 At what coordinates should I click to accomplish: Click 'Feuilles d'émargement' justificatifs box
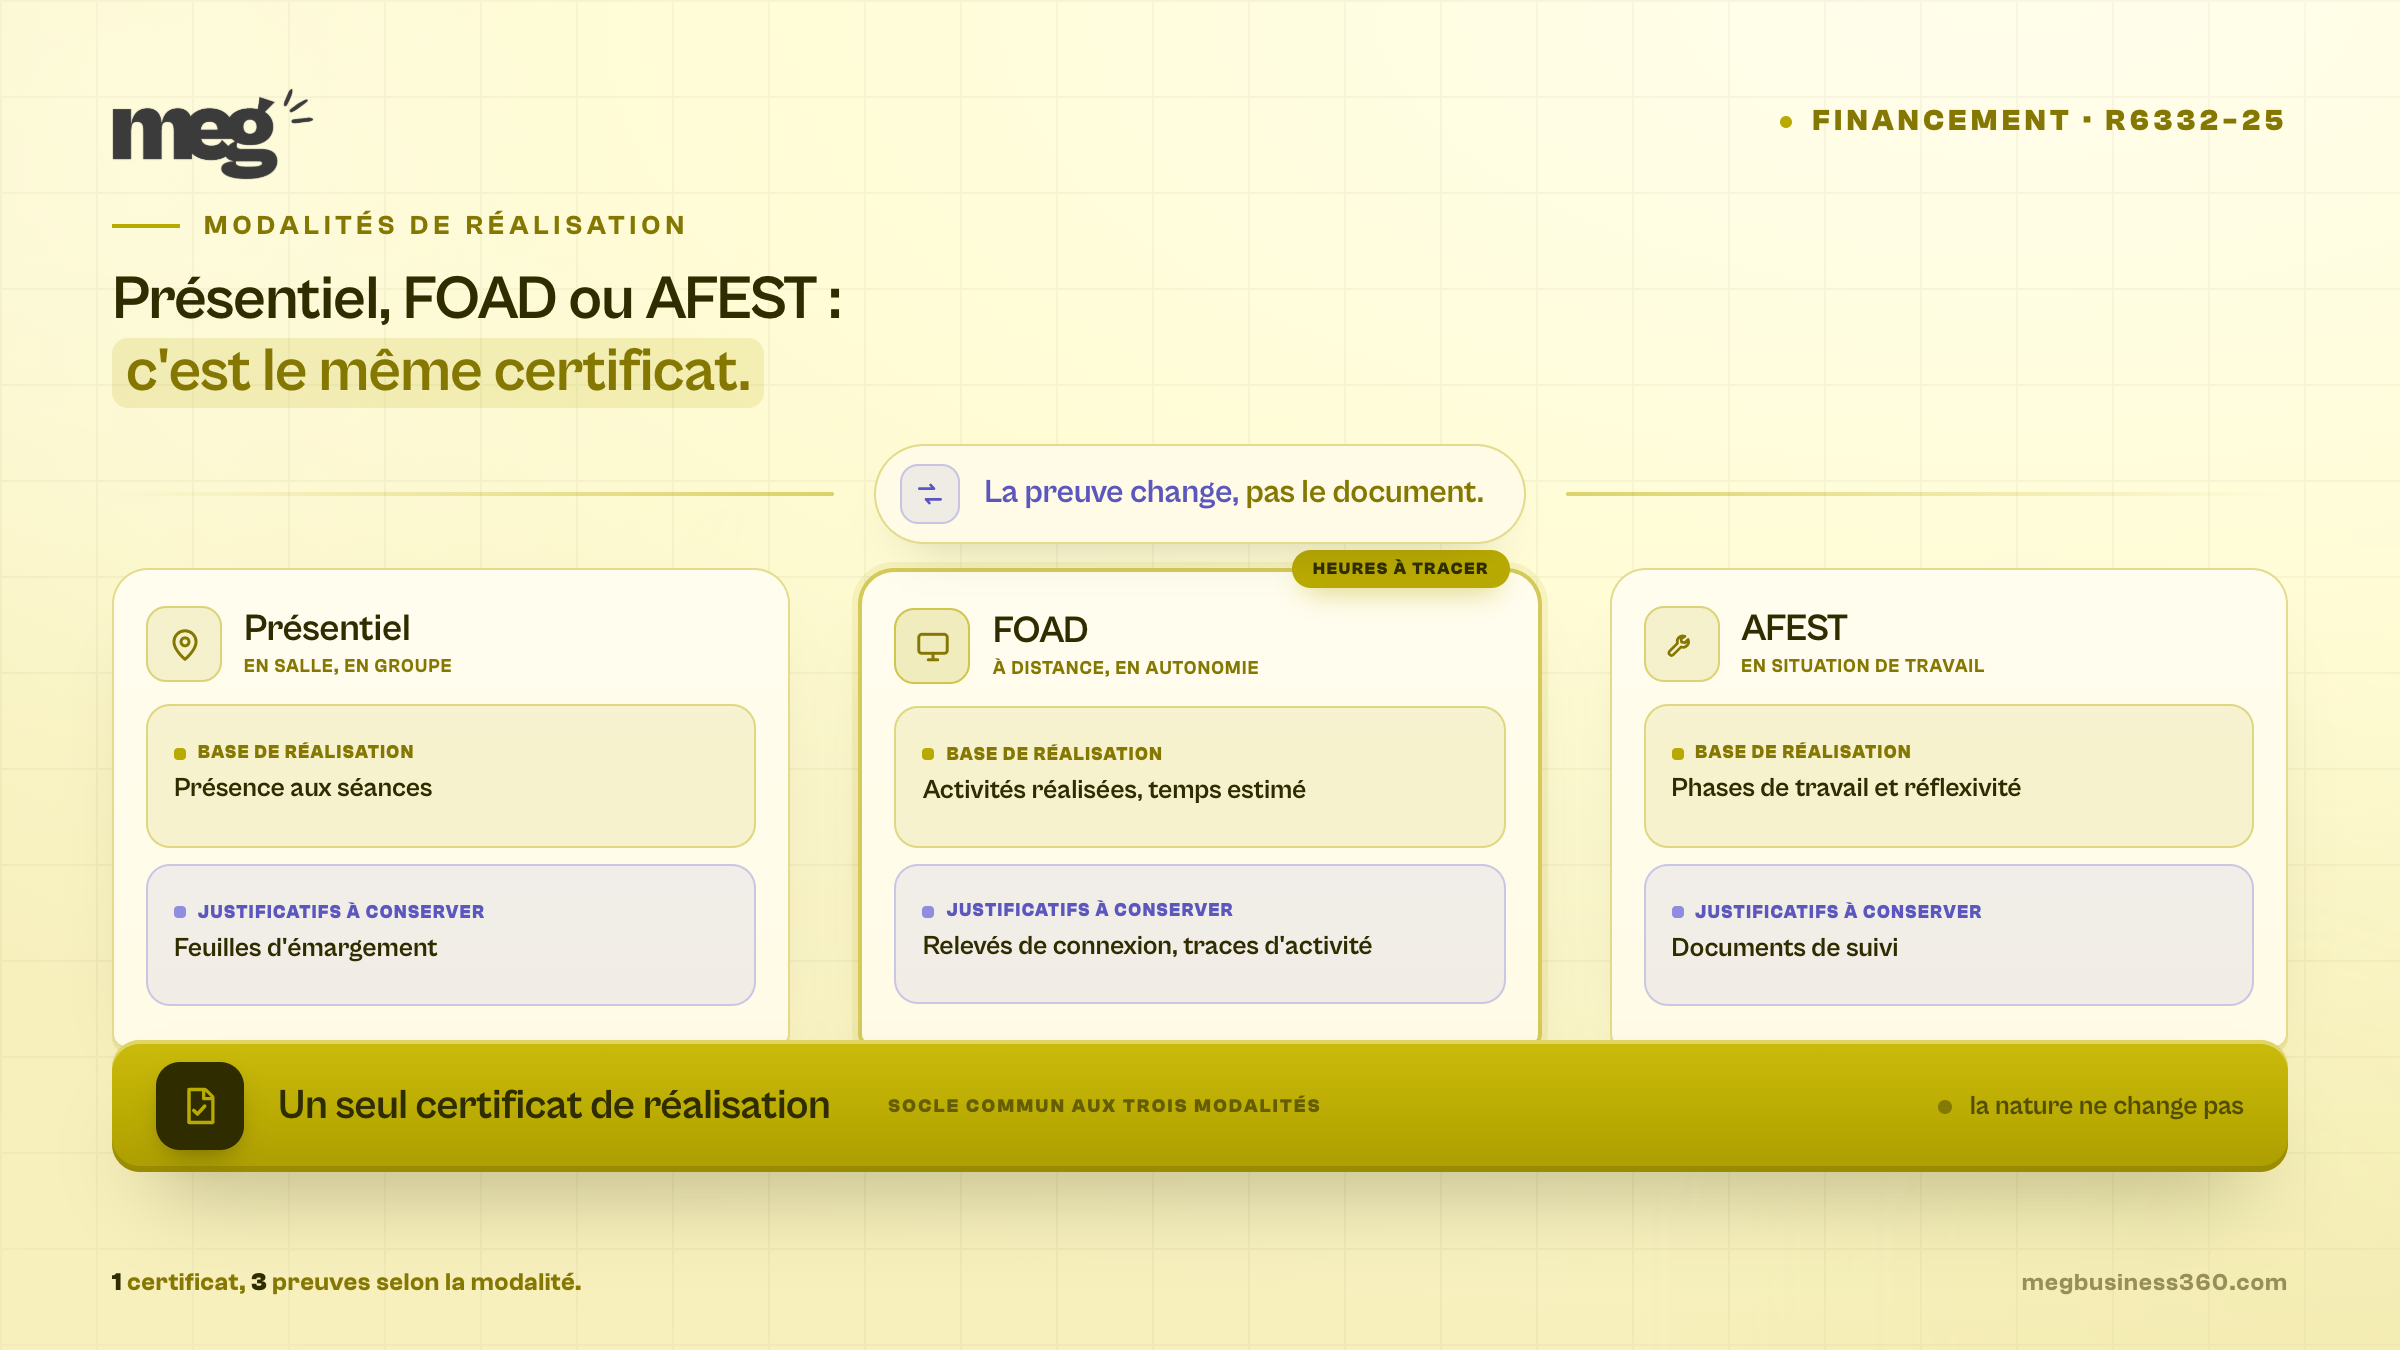pos(451,935)
